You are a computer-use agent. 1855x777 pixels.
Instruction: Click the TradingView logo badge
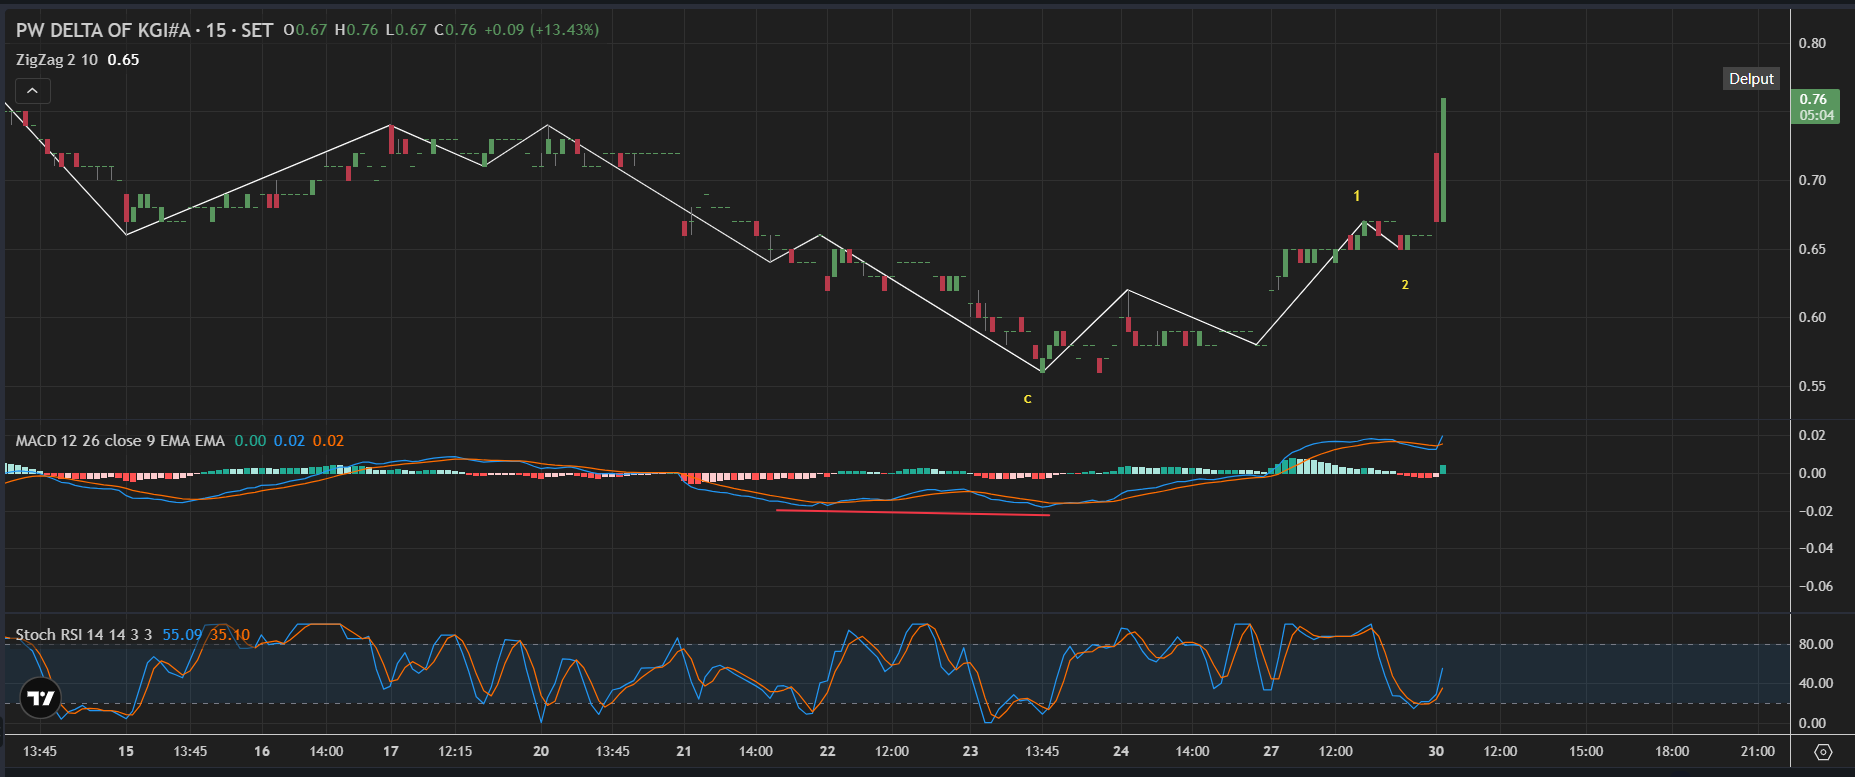coord(41,698)
